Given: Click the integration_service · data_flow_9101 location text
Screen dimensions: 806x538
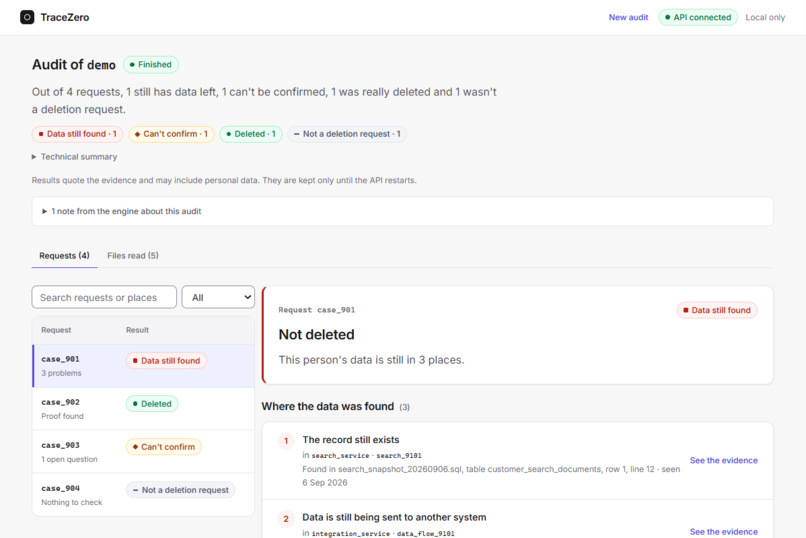Looking at the screenshot, I should [383, 533].
